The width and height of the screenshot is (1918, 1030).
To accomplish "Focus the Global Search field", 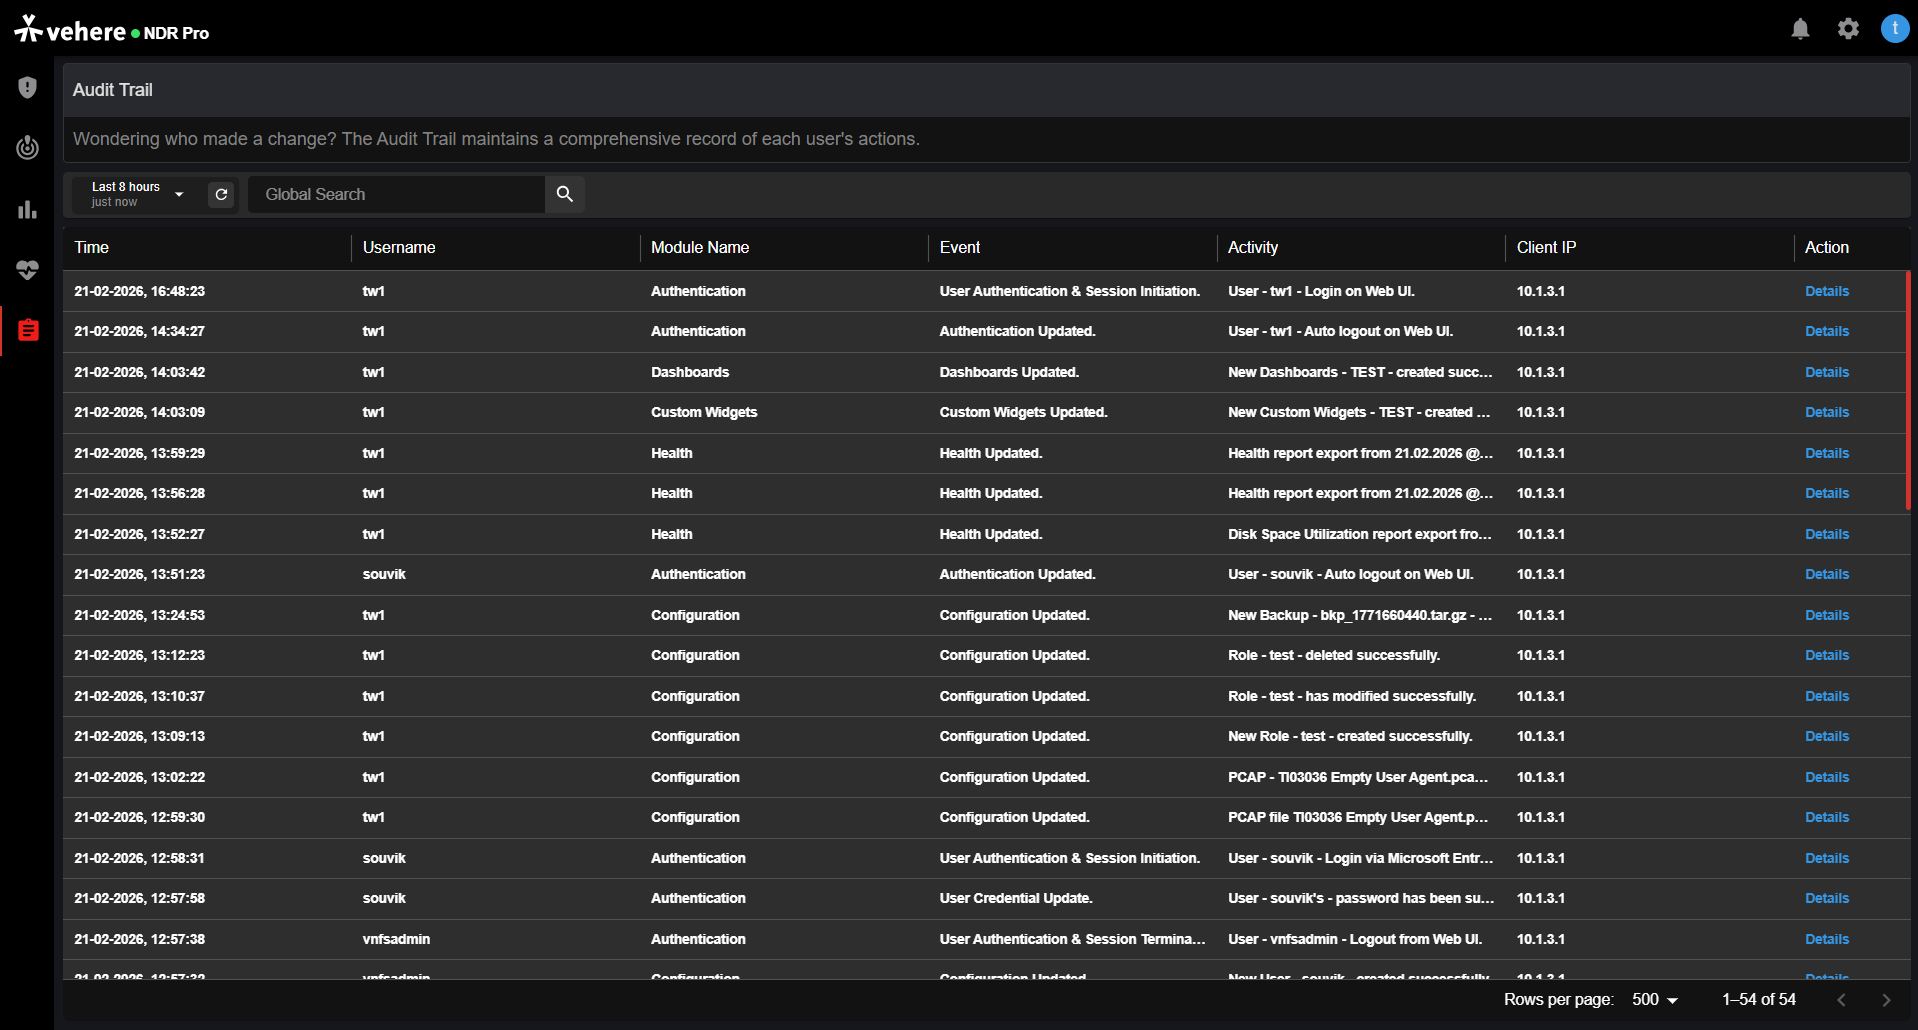I will coord(397,194).
